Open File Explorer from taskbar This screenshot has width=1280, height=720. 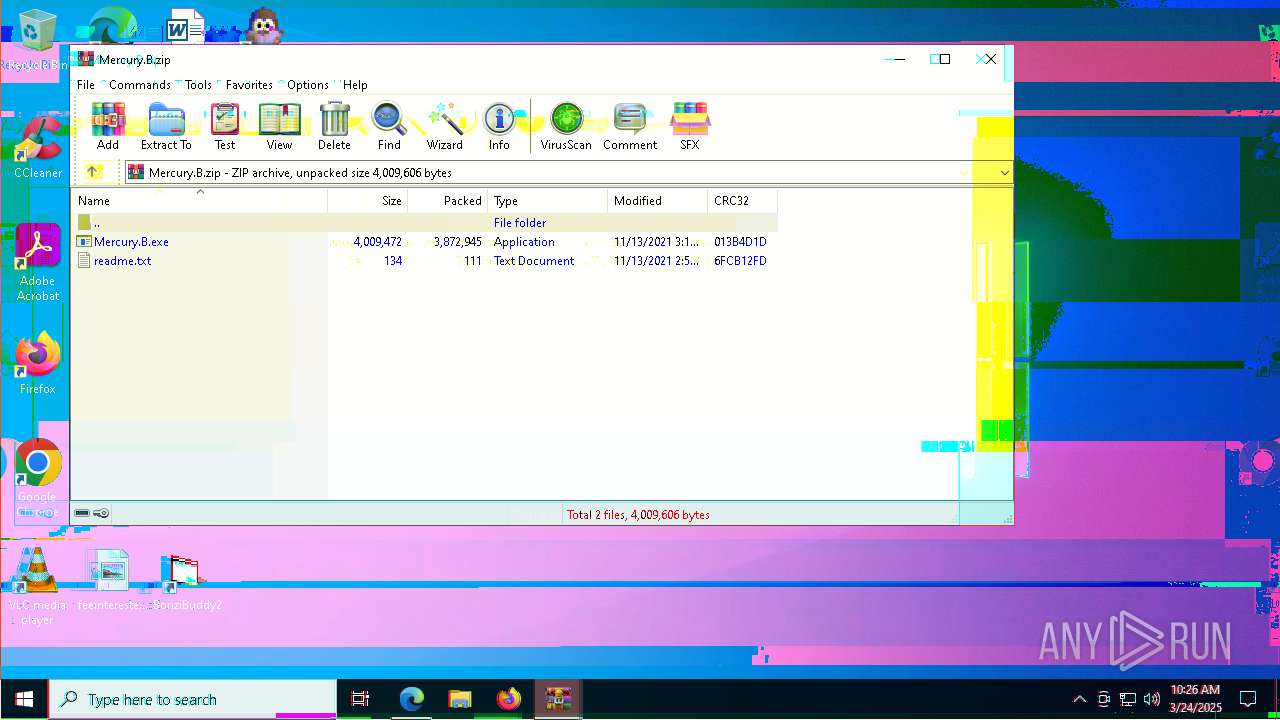point(460,699)
